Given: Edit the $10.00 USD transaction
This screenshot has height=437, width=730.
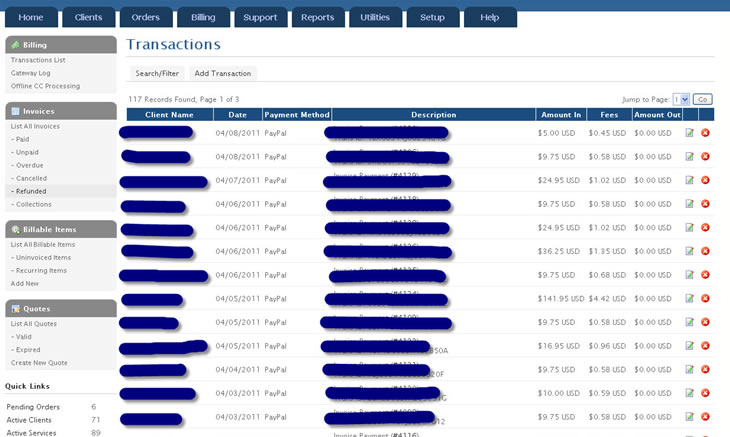Looking at the screenshot, I should click(689, 393).
